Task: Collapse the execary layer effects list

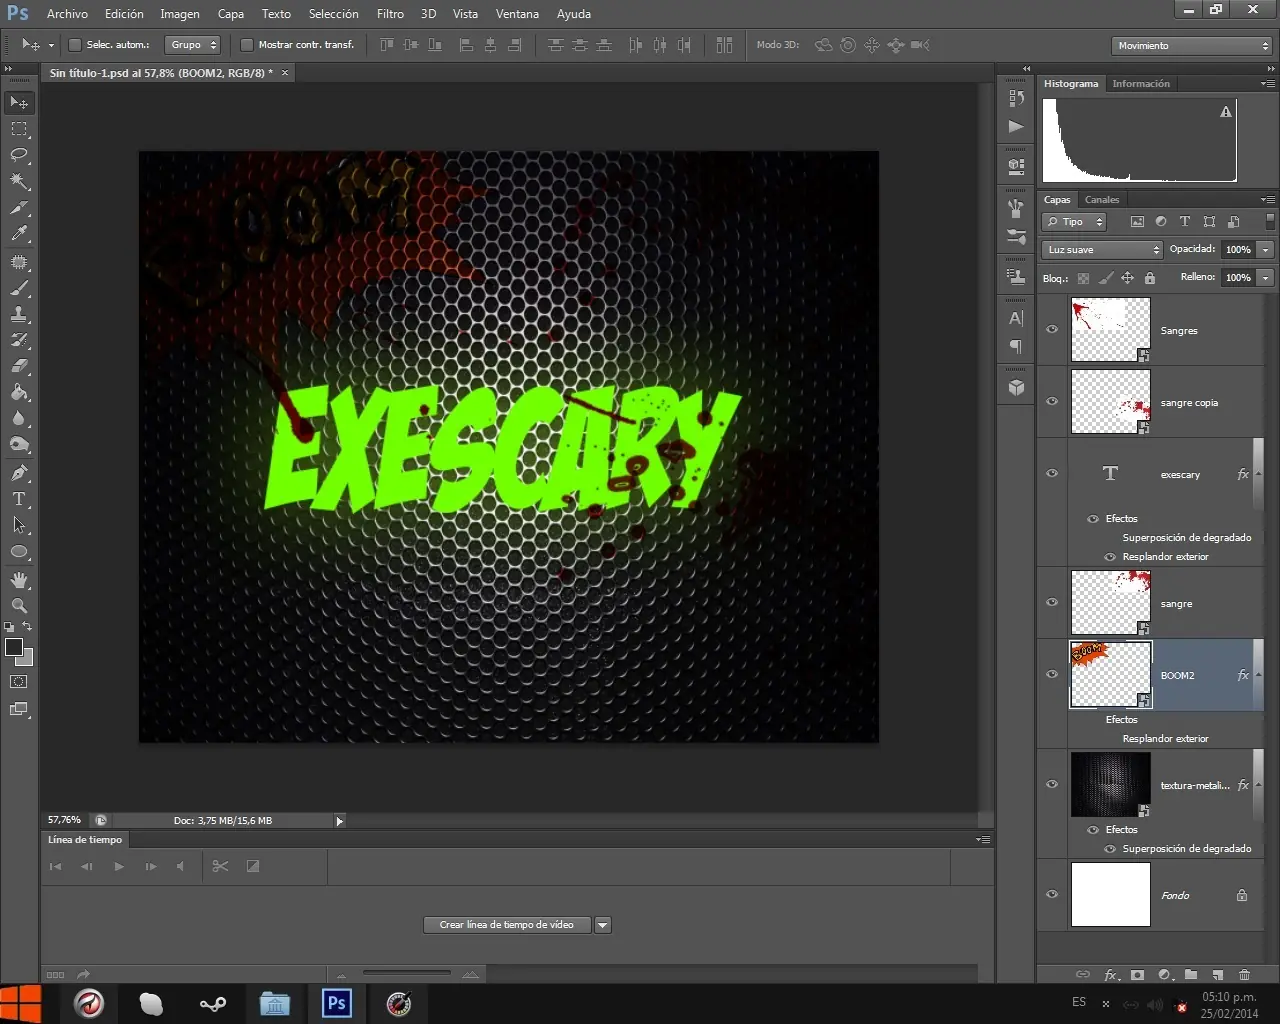Action: click(x=1257, y=474)
